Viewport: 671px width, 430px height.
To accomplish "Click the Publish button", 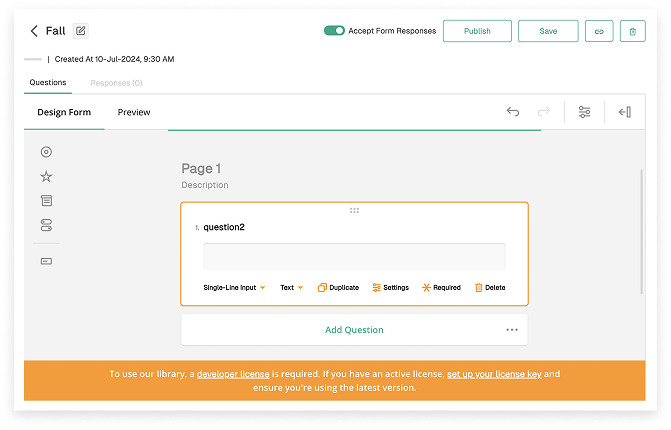I will 477,31.
